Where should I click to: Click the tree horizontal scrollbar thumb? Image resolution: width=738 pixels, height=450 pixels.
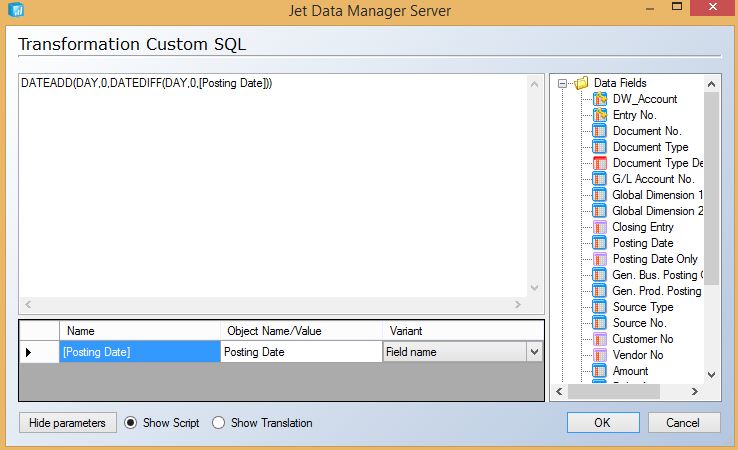point(614,391)
